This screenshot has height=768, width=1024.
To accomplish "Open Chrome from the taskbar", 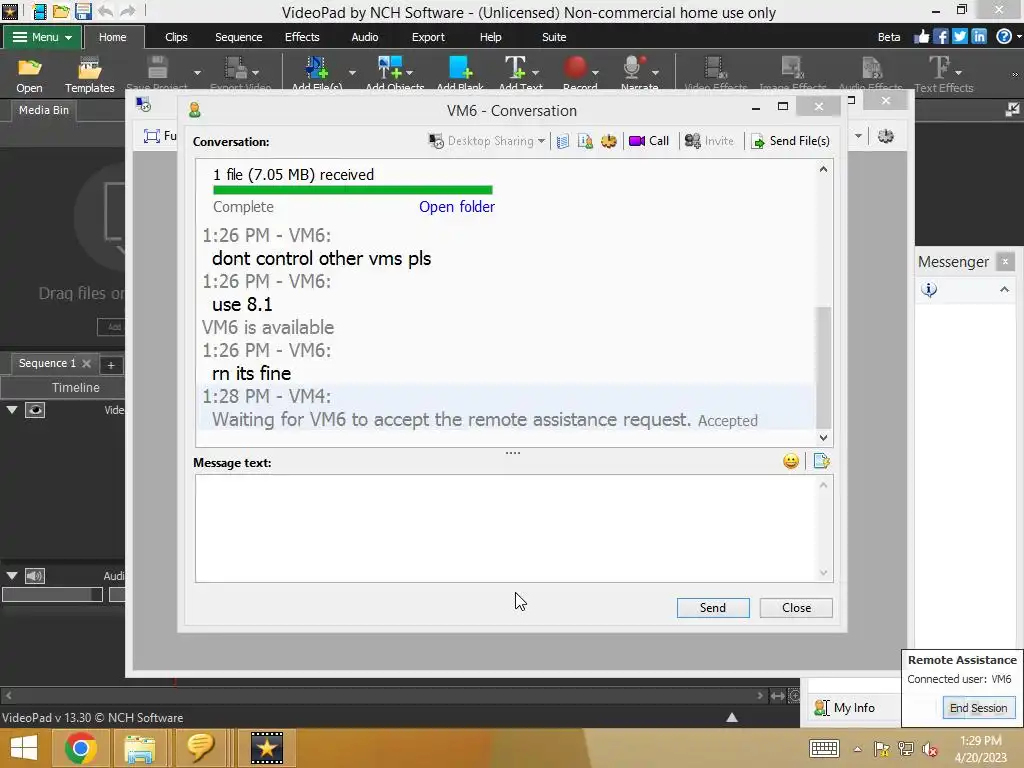I will [80, 748].
